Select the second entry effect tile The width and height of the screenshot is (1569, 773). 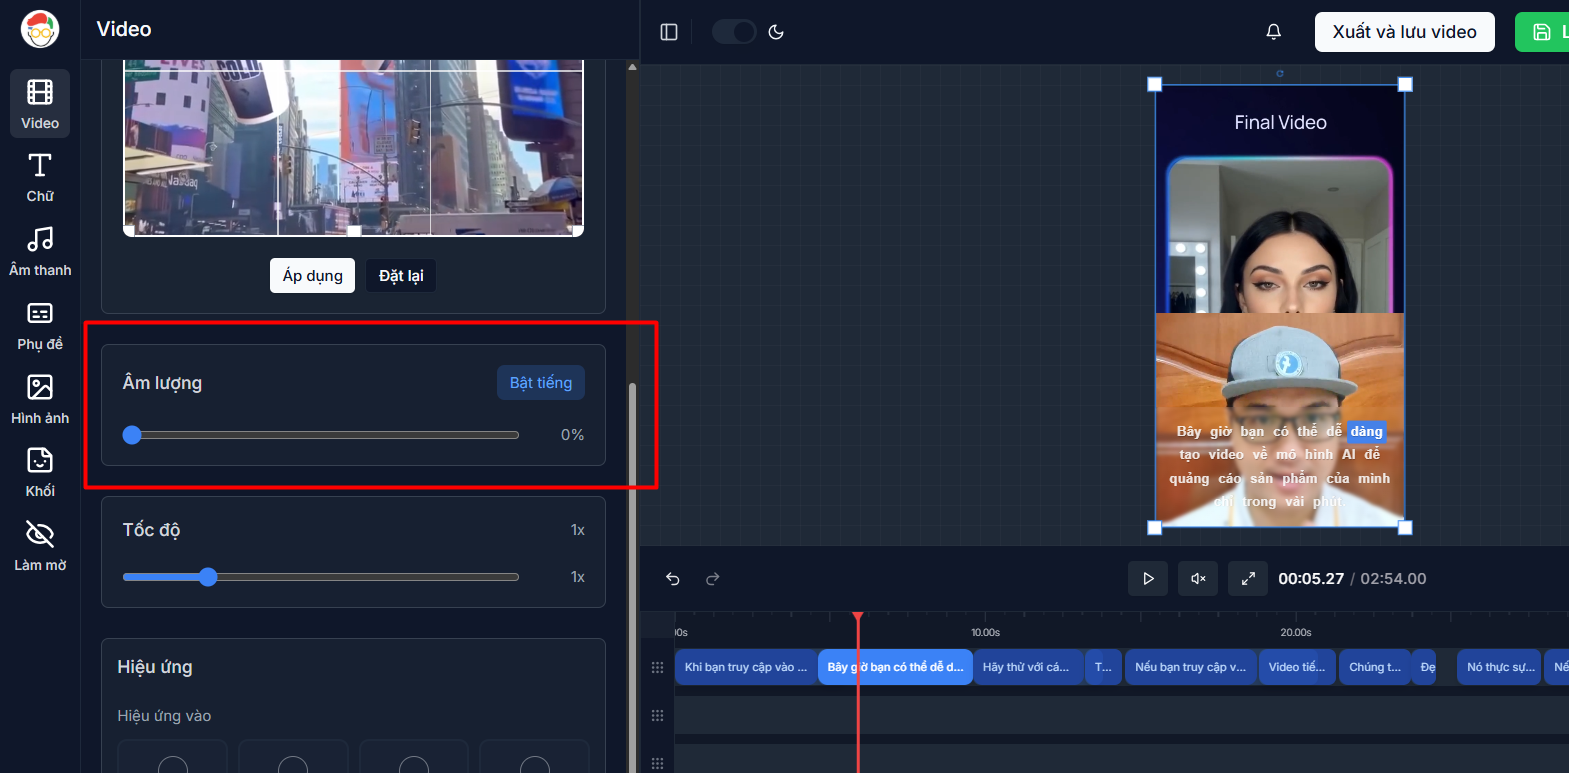293,757
